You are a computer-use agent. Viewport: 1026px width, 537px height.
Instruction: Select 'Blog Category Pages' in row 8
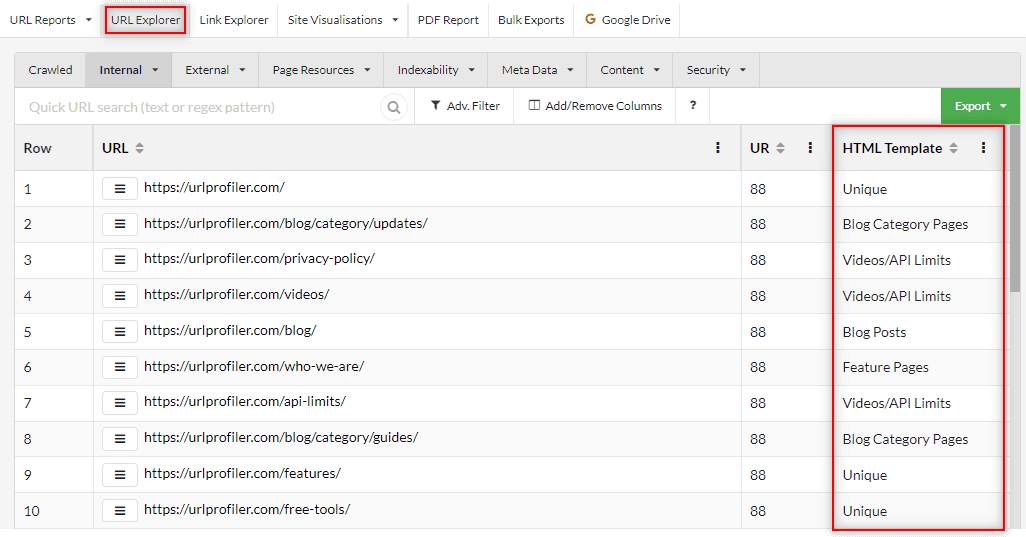click(x=905, y=440)
